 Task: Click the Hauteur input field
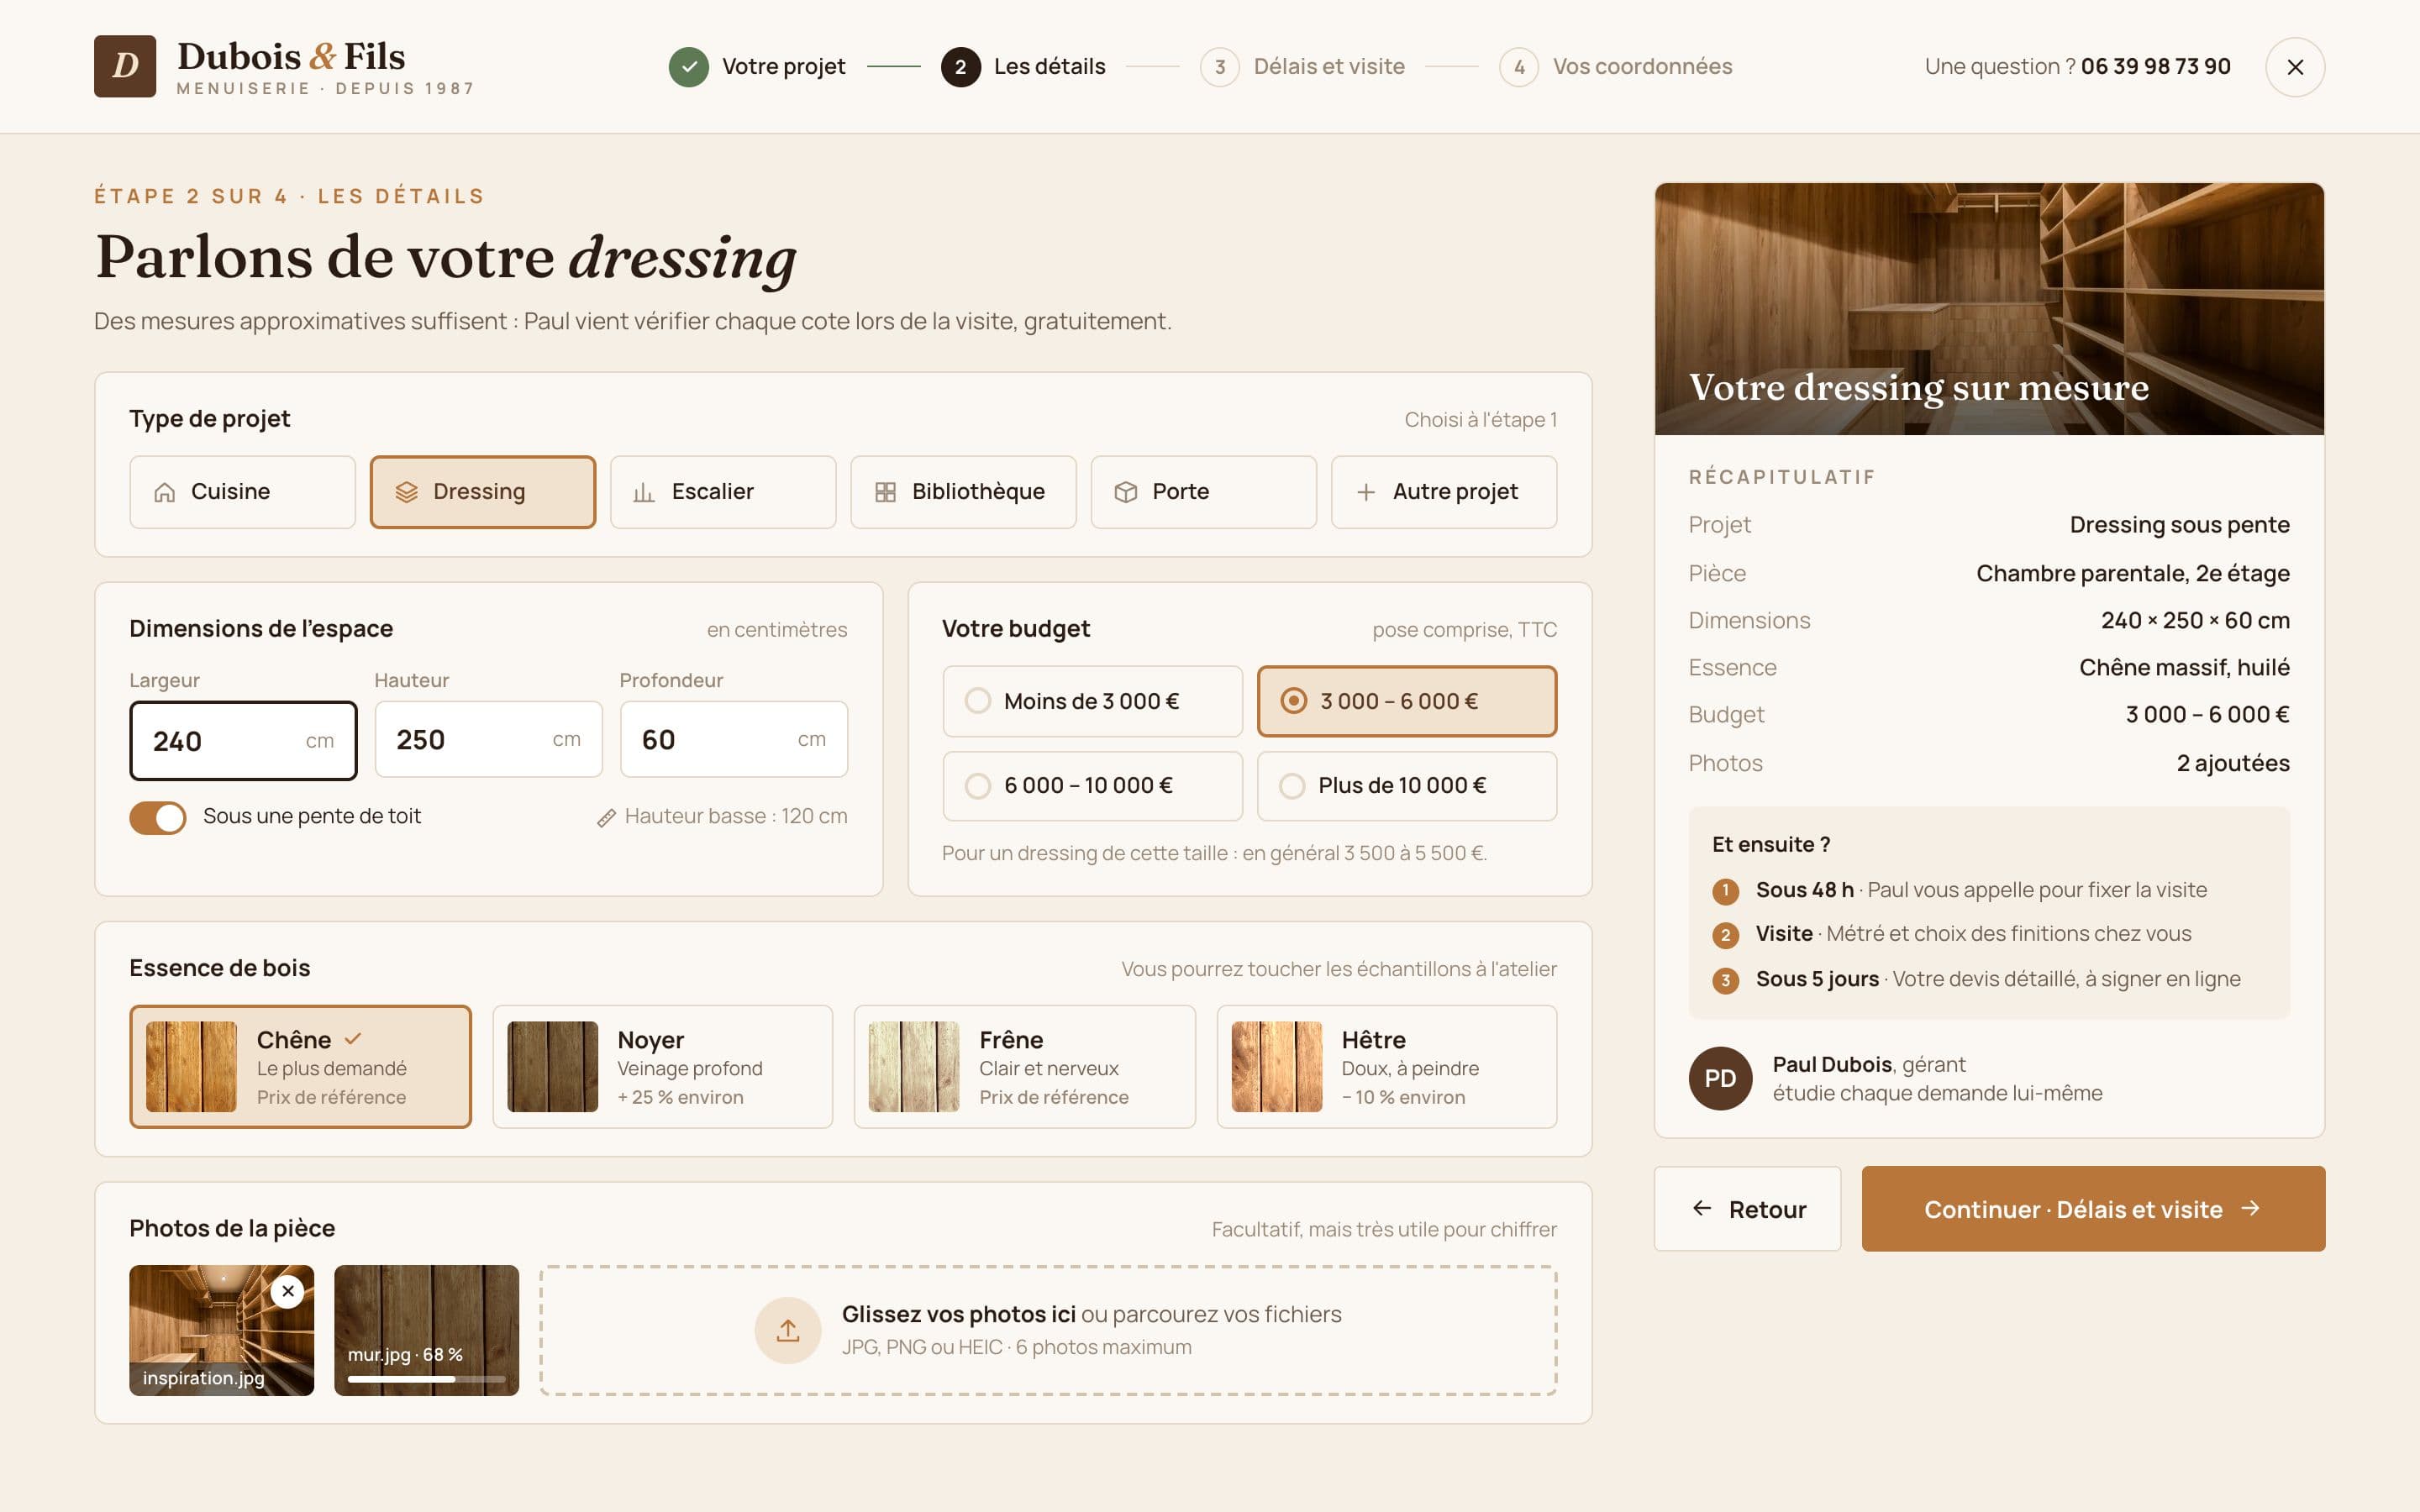[x=488, y=739]
